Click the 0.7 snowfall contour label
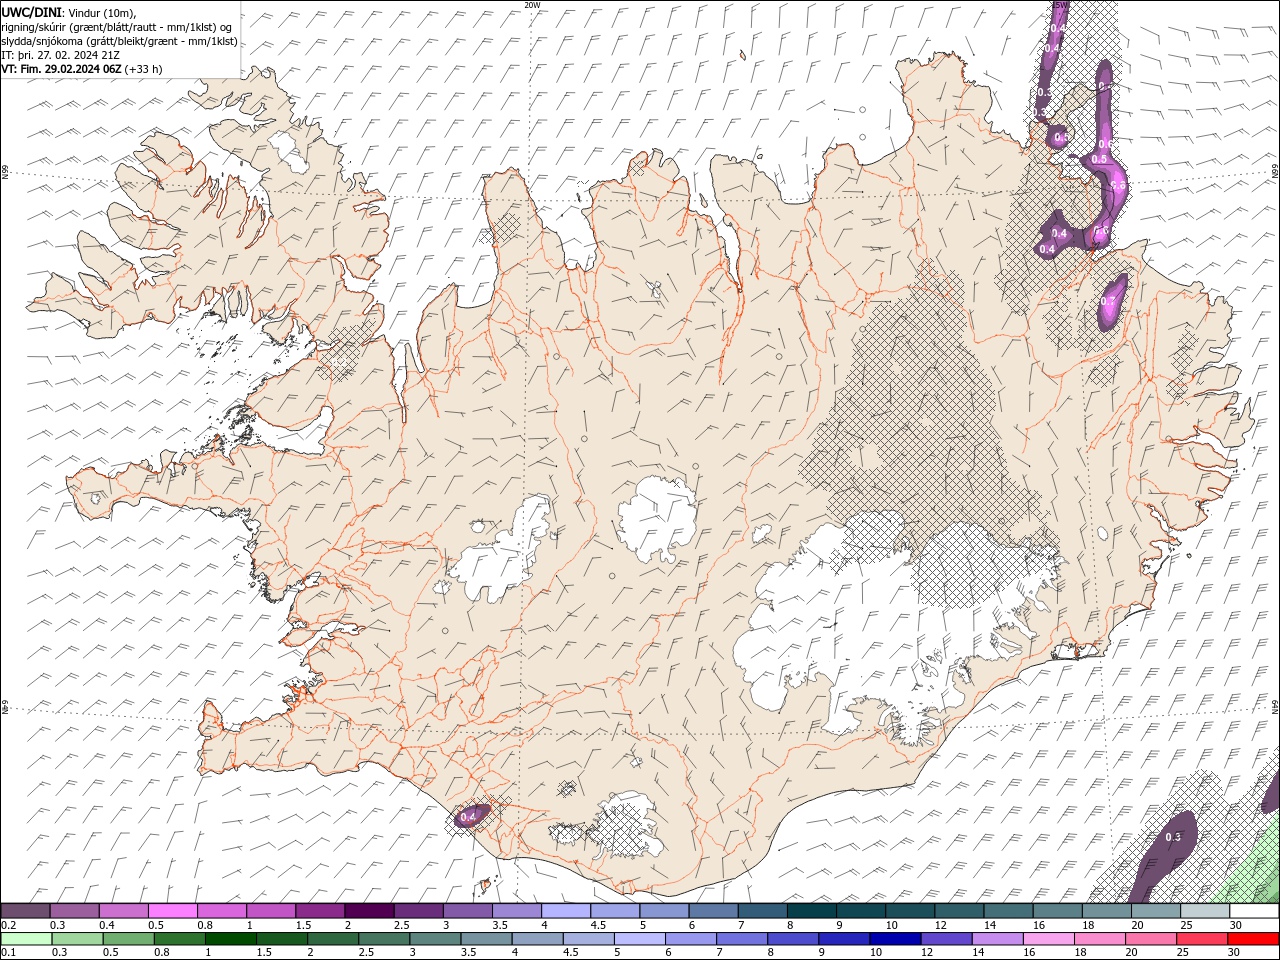Viewport: 1280px width, 960px height. click(x=1107, y=301)
